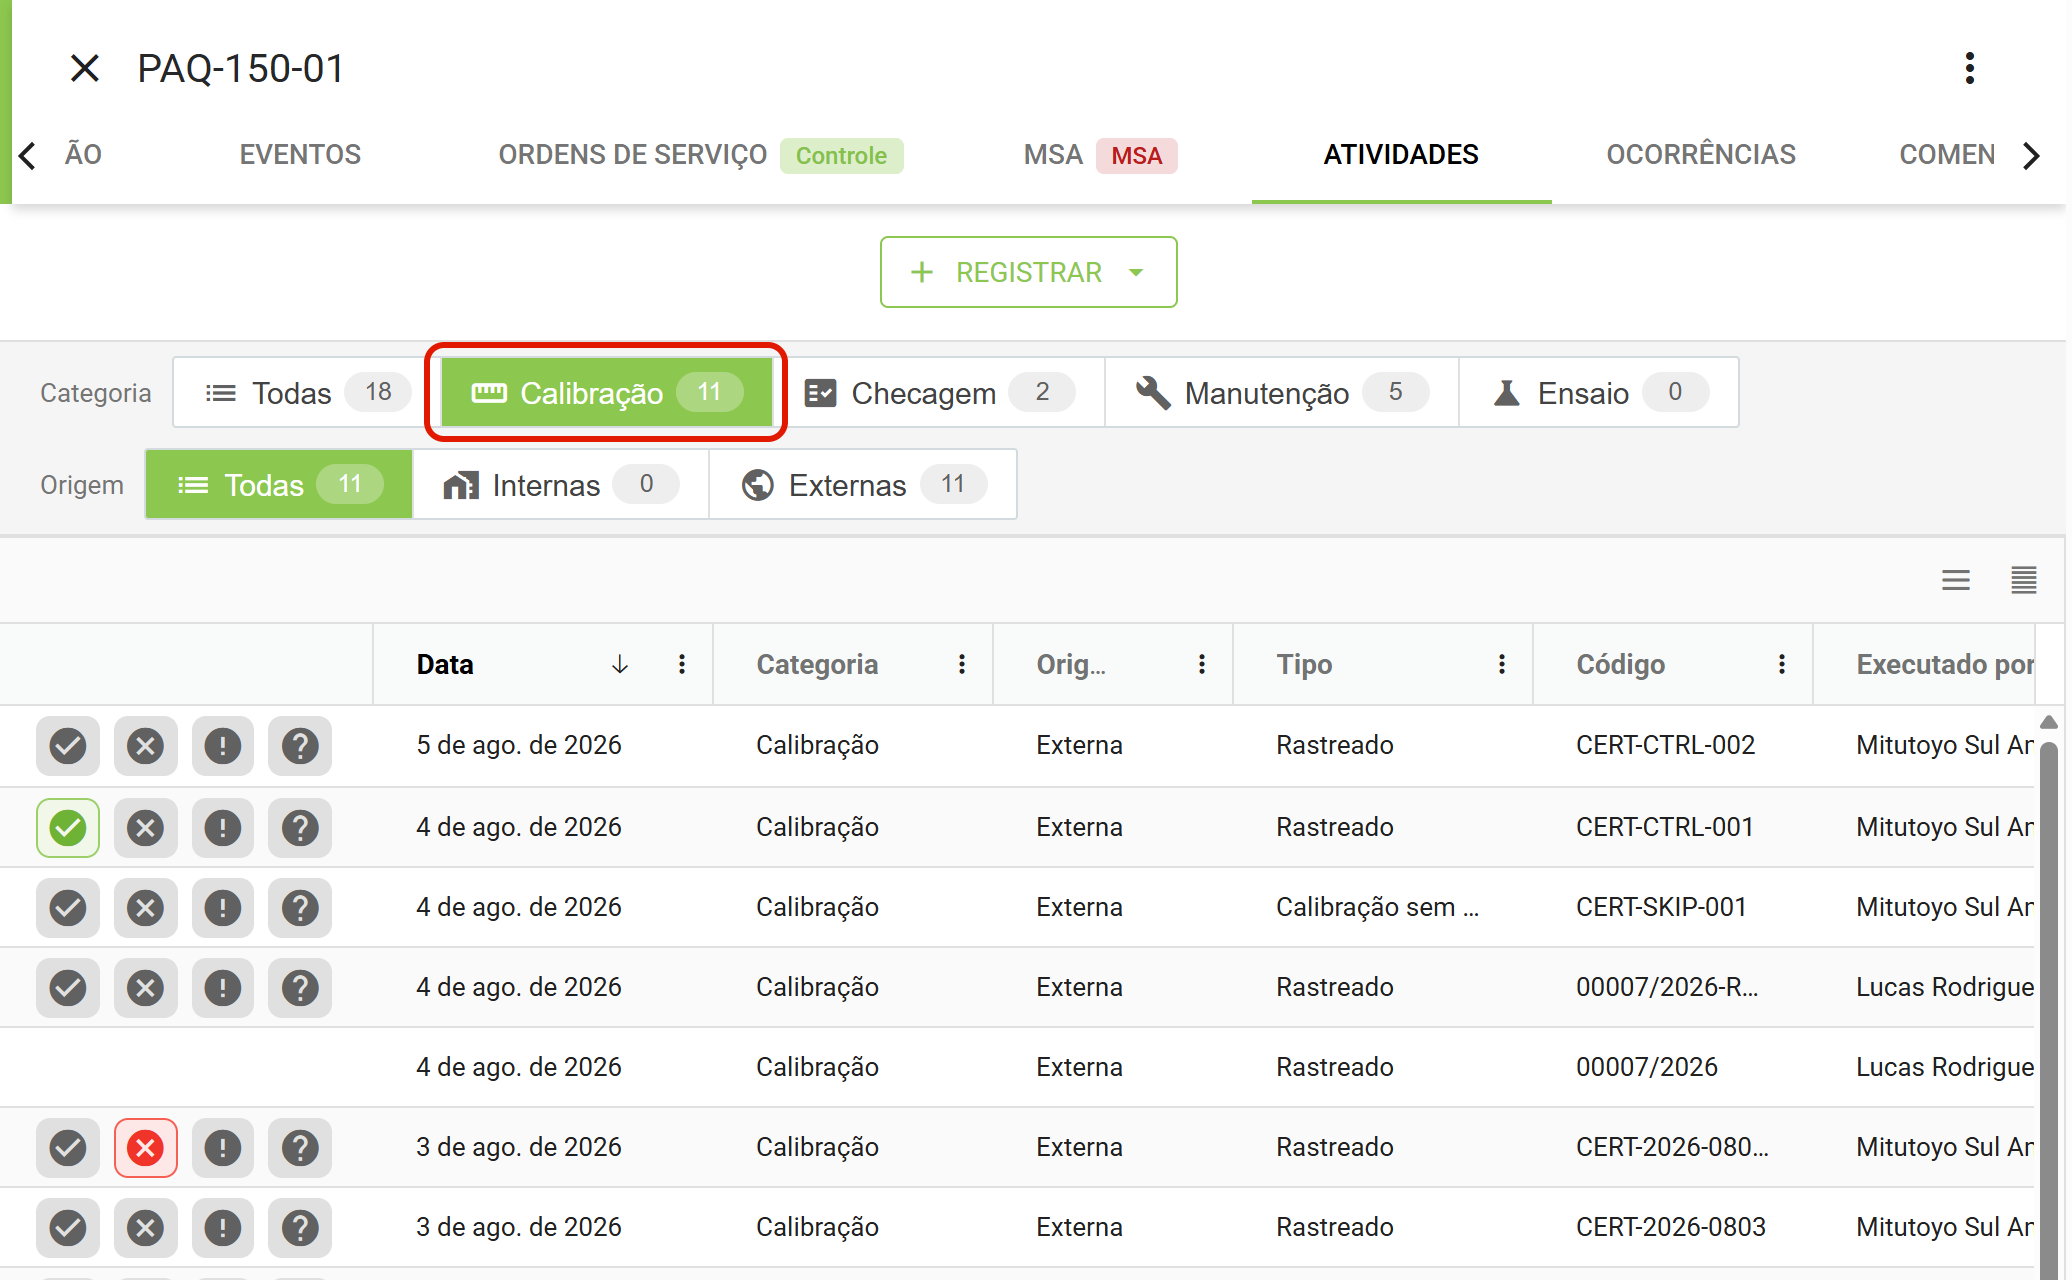
Task: Open the three-dot menu beside PAQ-150-01
Action: pos(1969,68)
